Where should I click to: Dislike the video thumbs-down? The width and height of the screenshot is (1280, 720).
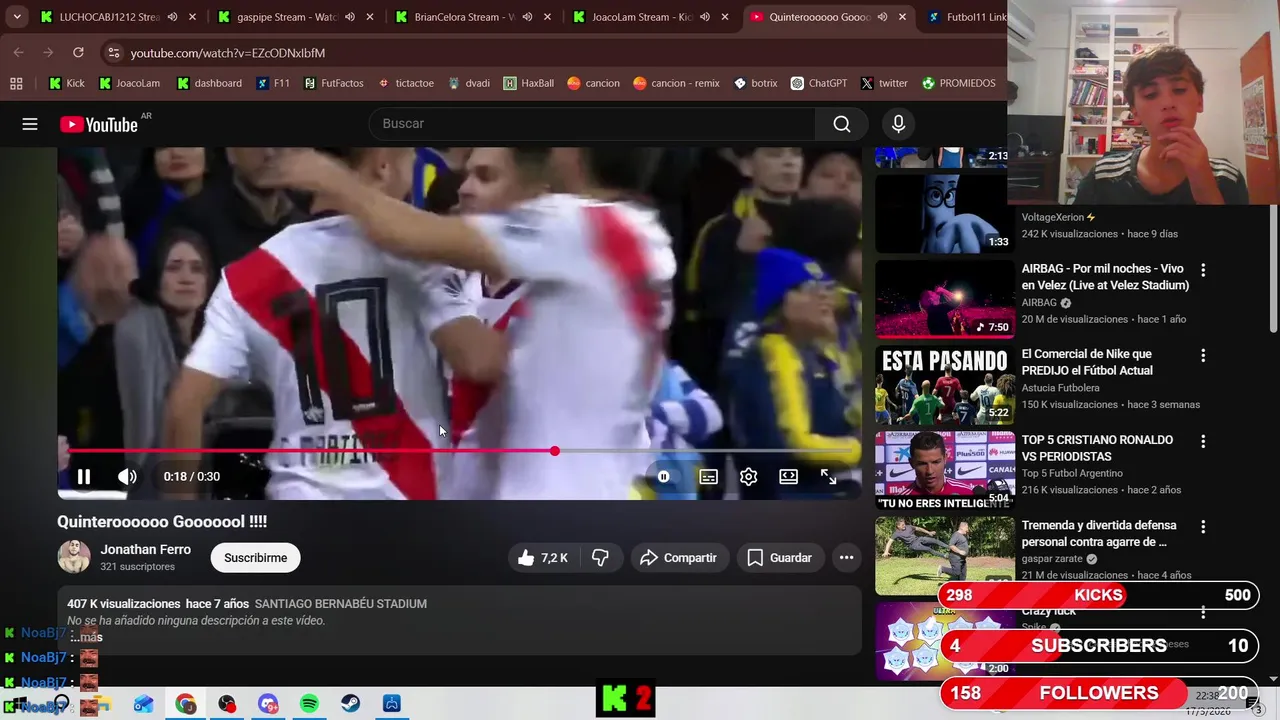coord(601,558)
